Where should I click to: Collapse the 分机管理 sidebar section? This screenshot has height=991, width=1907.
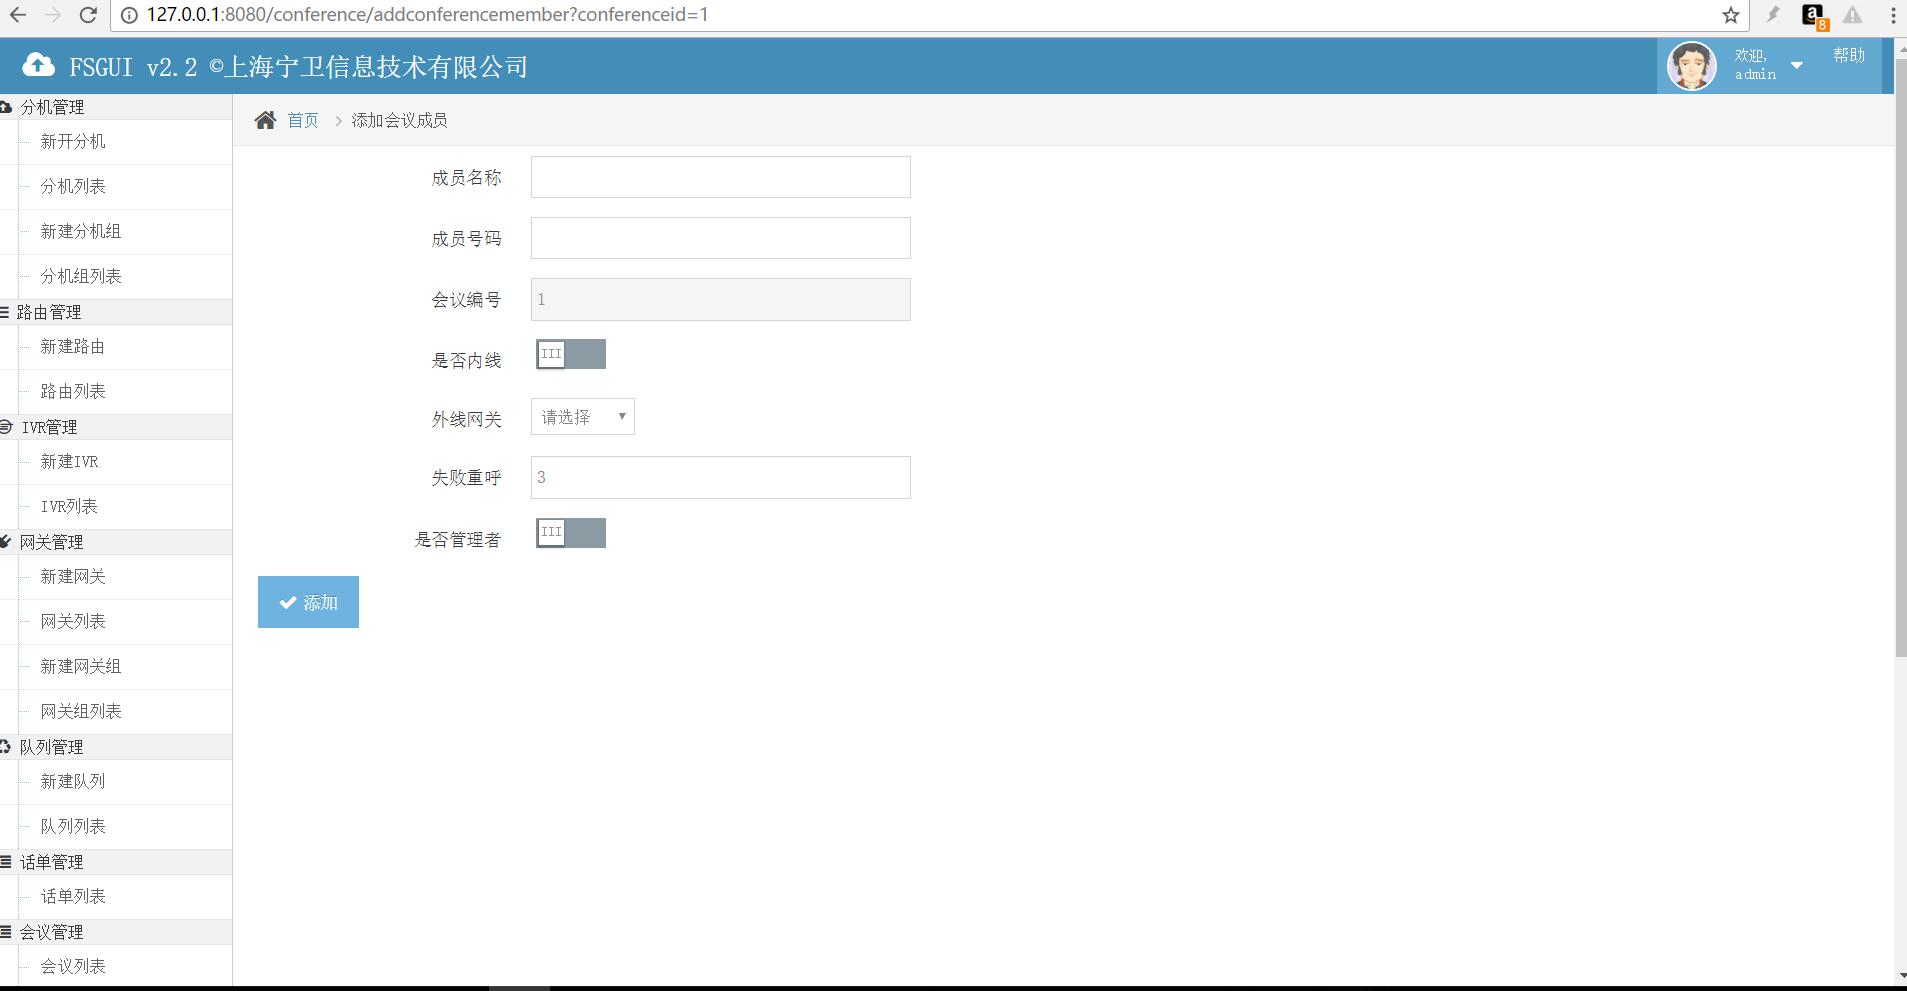pos(52,107)
